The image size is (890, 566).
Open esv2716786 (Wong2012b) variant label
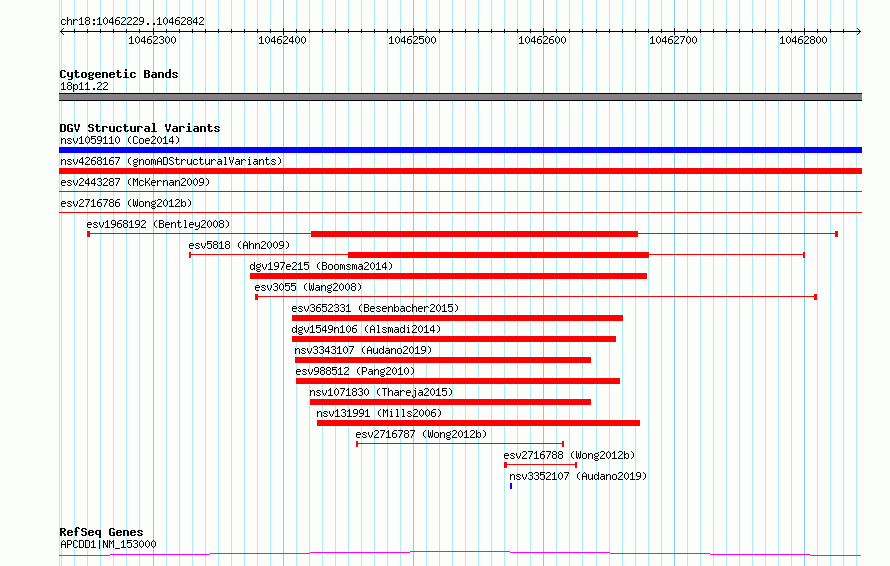126,203
